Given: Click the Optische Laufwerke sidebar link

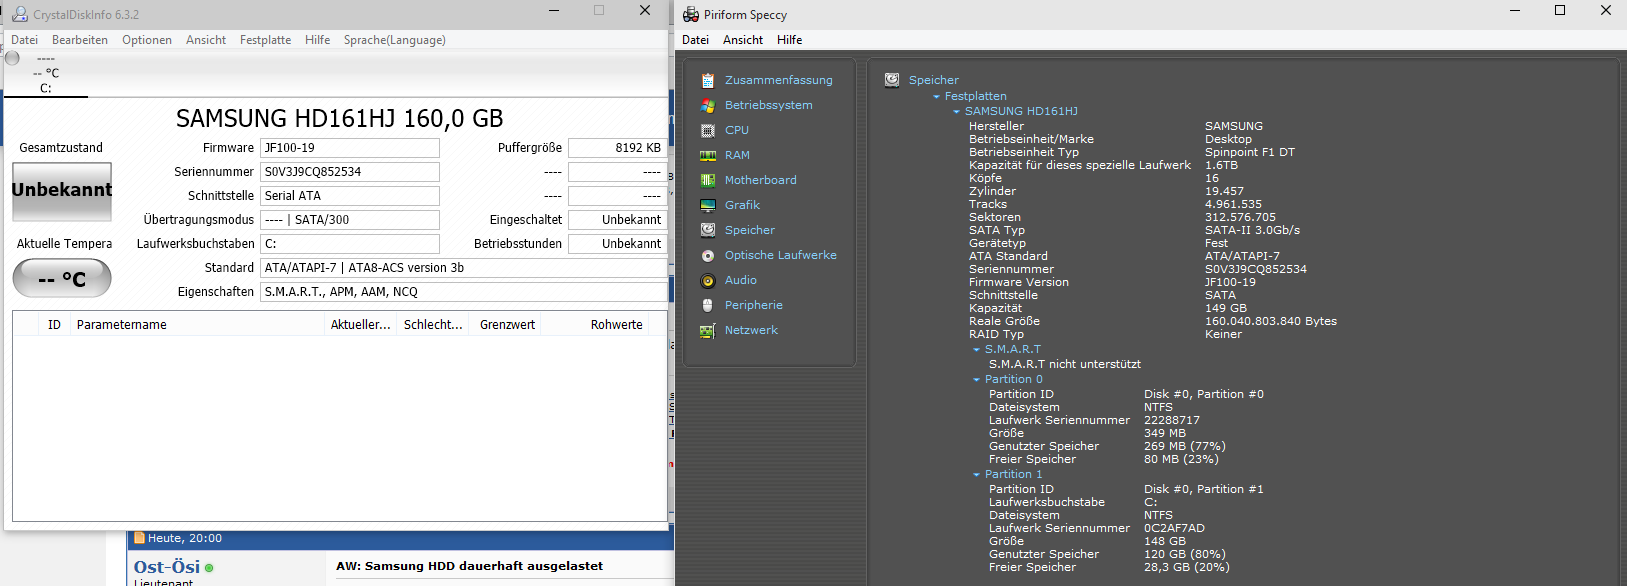Looking at the screenshot, I should pos(781,255).
